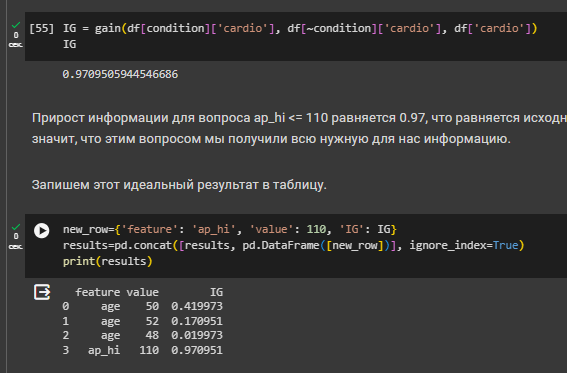Click '0 сек' timing under cell 55 checkmark
Image resolution: width=567 pixels, height=373 pixels.
(x=16, y=40)
